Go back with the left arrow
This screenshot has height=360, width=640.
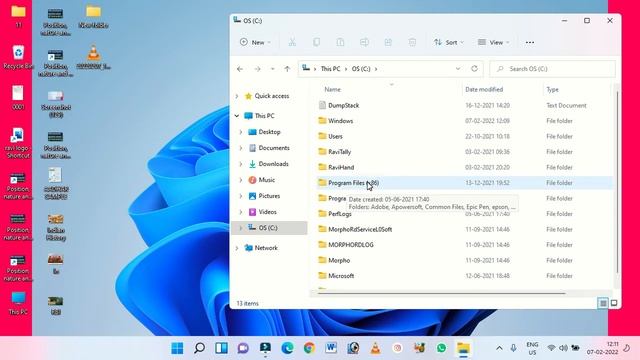240,69
